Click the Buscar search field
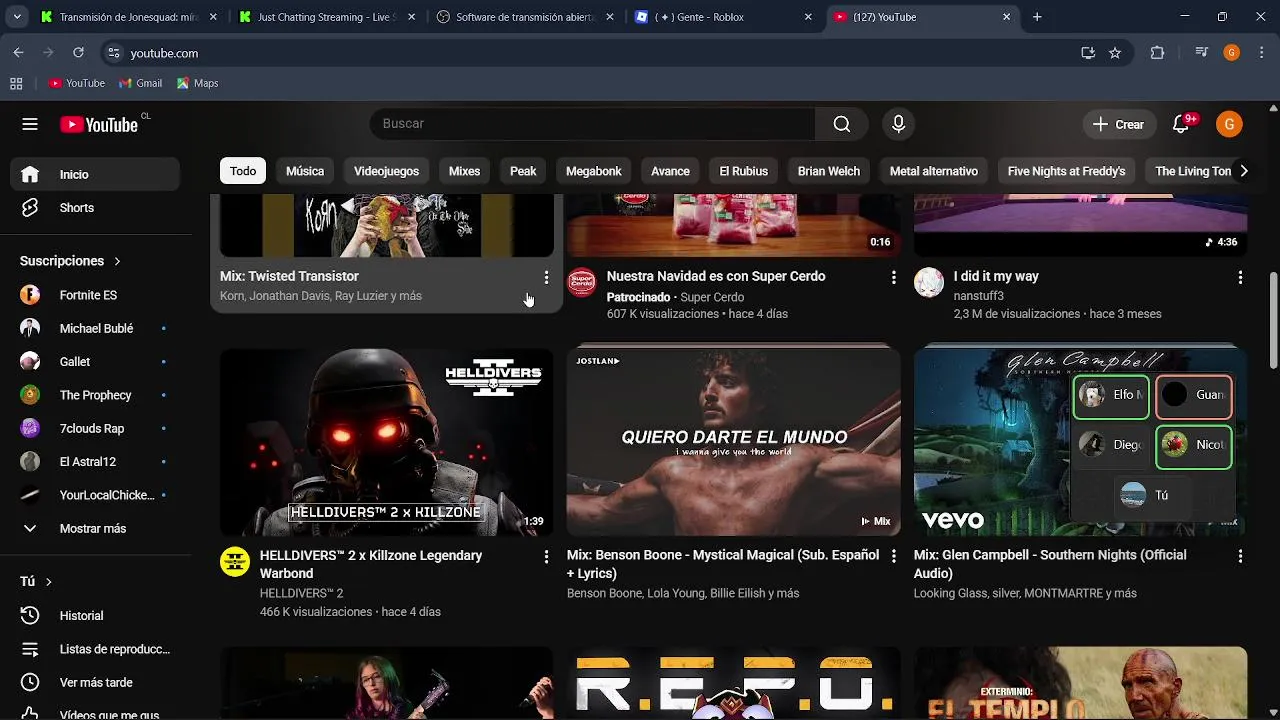The width and height of the screenshot is (1280, 720). tap(593, 124)
